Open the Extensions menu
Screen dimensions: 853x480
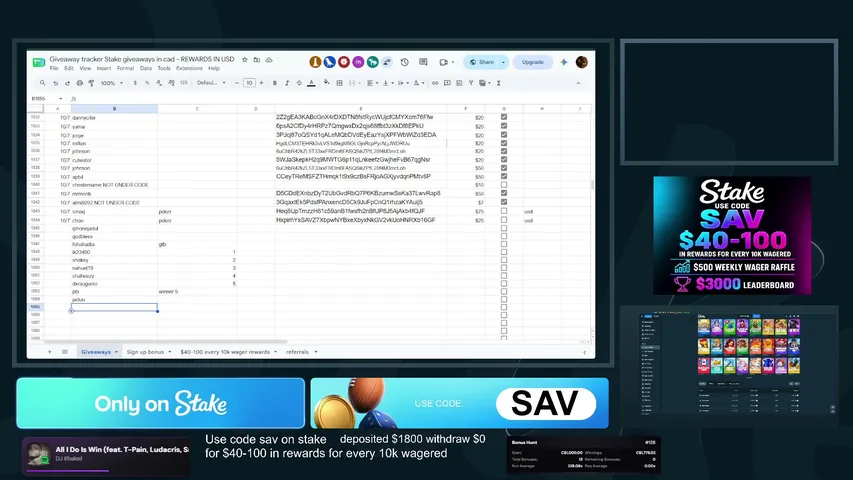tap(189, 69)
